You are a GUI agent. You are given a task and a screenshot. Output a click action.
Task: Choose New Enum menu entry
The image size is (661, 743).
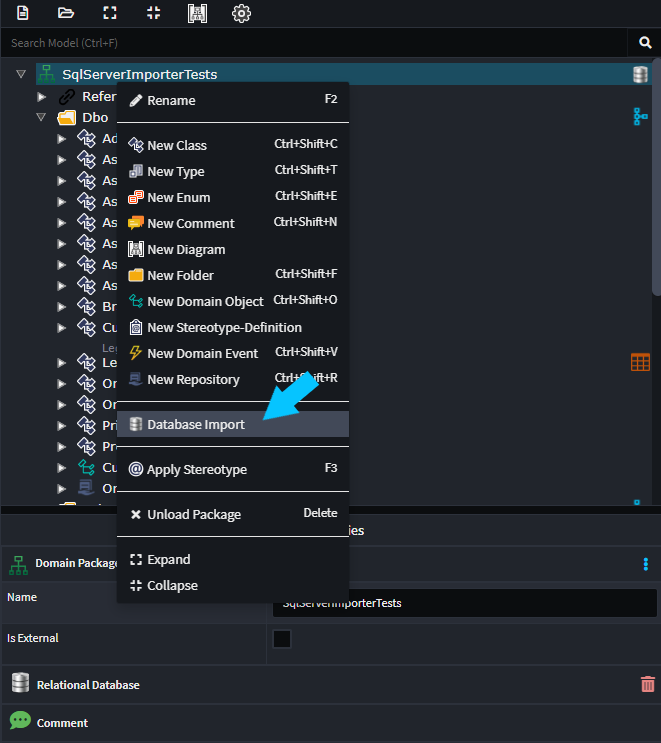(233, 197)
